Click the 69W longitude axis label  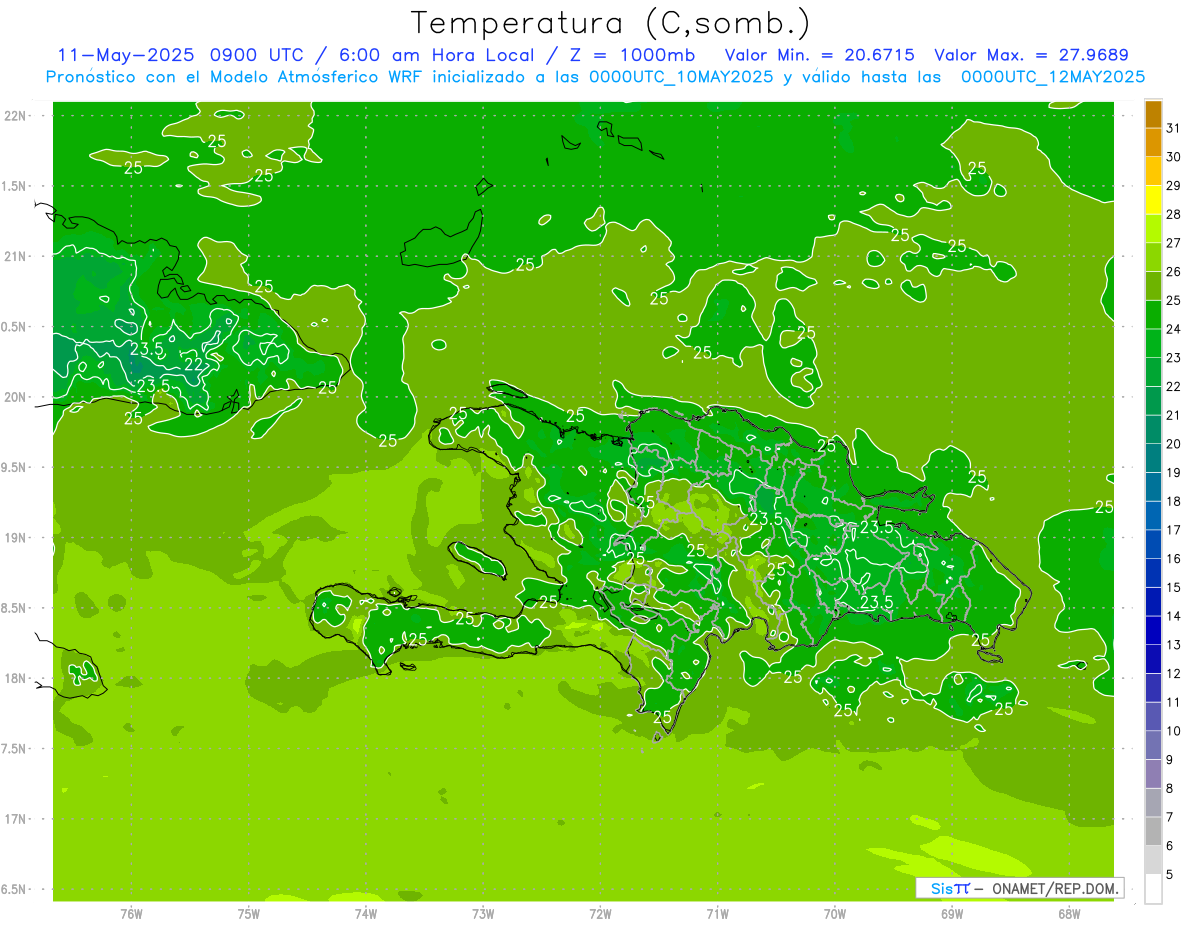click(952, 914)
